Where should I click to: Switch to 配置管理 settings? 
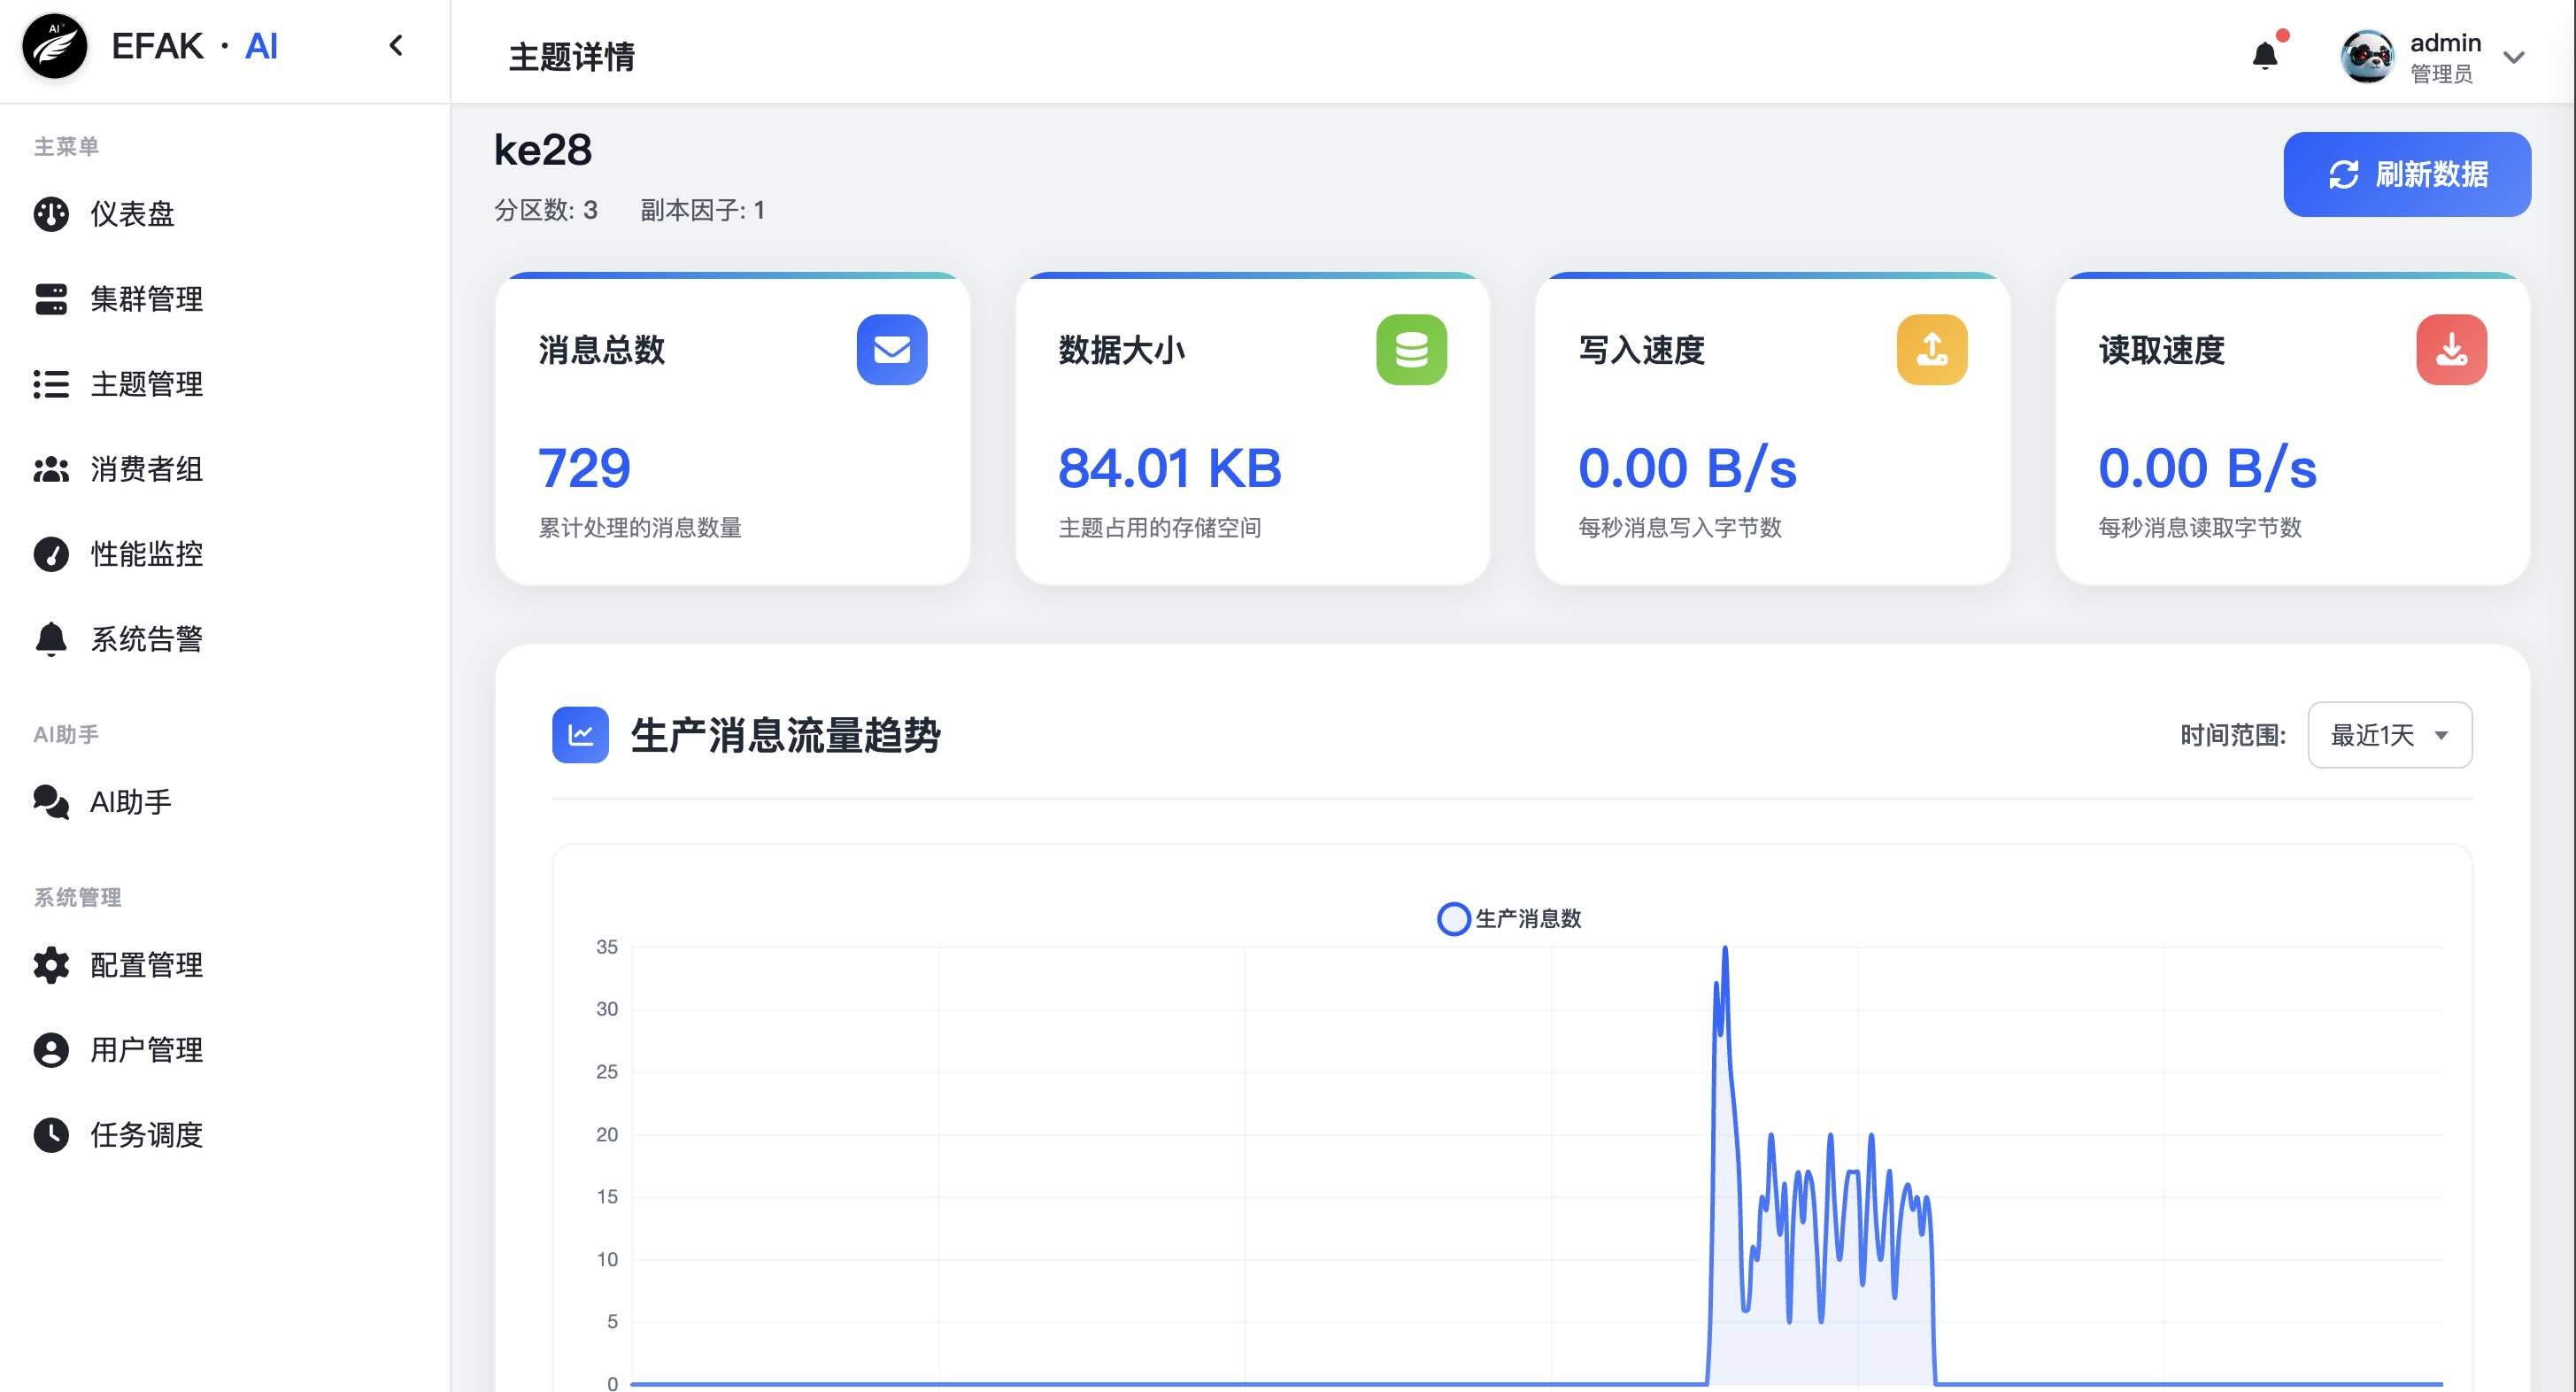point(146,965)
